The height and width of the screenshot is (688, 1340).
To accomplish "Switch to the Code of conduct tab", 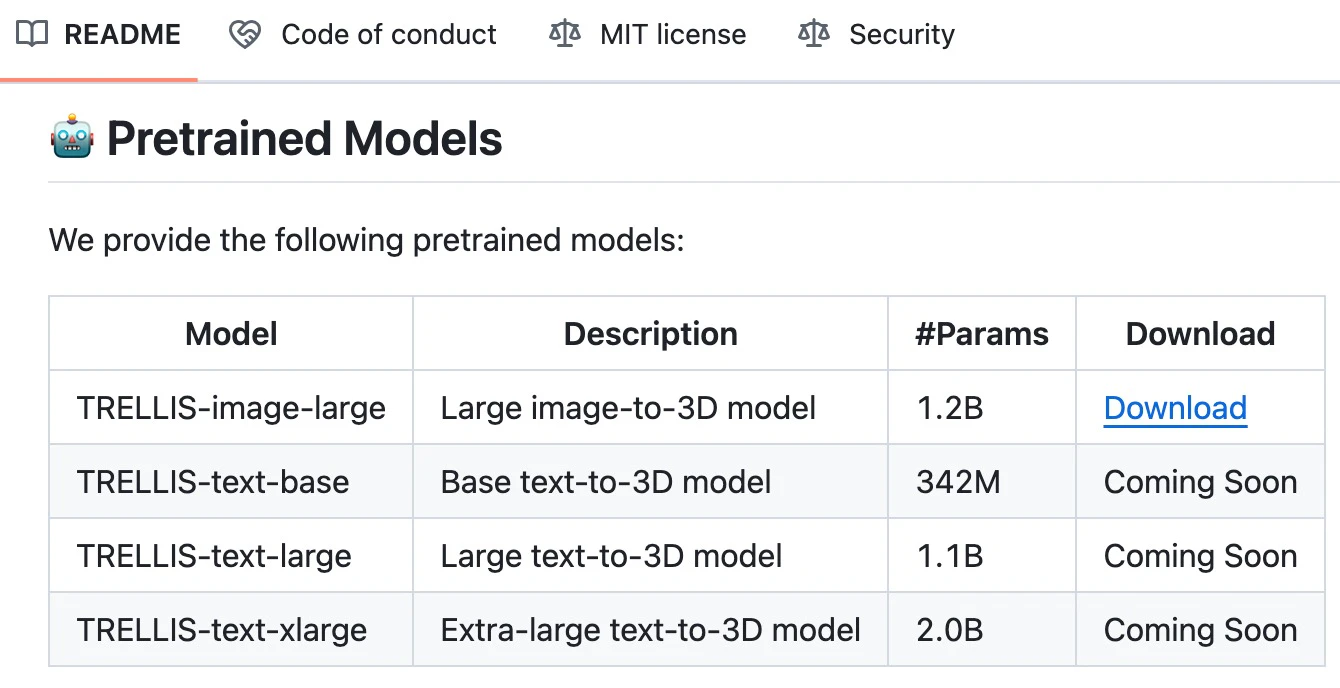I will (363, 35).
